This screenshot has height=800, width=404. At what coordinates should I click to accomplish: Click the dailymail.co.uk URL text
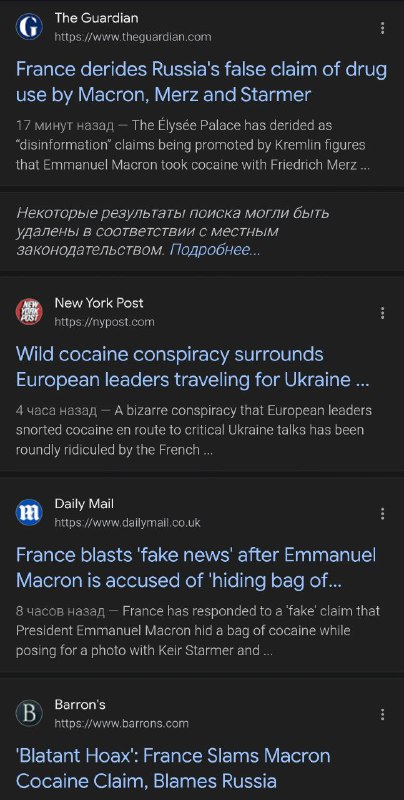127,523
